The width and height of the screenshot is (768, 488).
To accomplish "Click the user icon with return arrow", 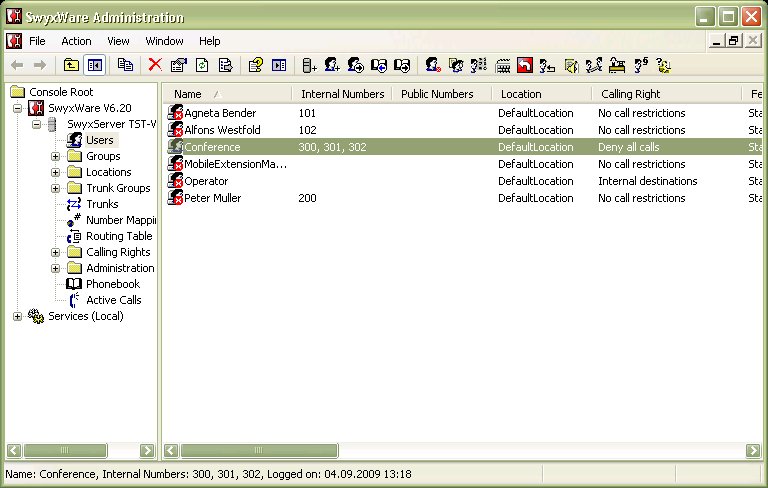I will tap(548, 65).
